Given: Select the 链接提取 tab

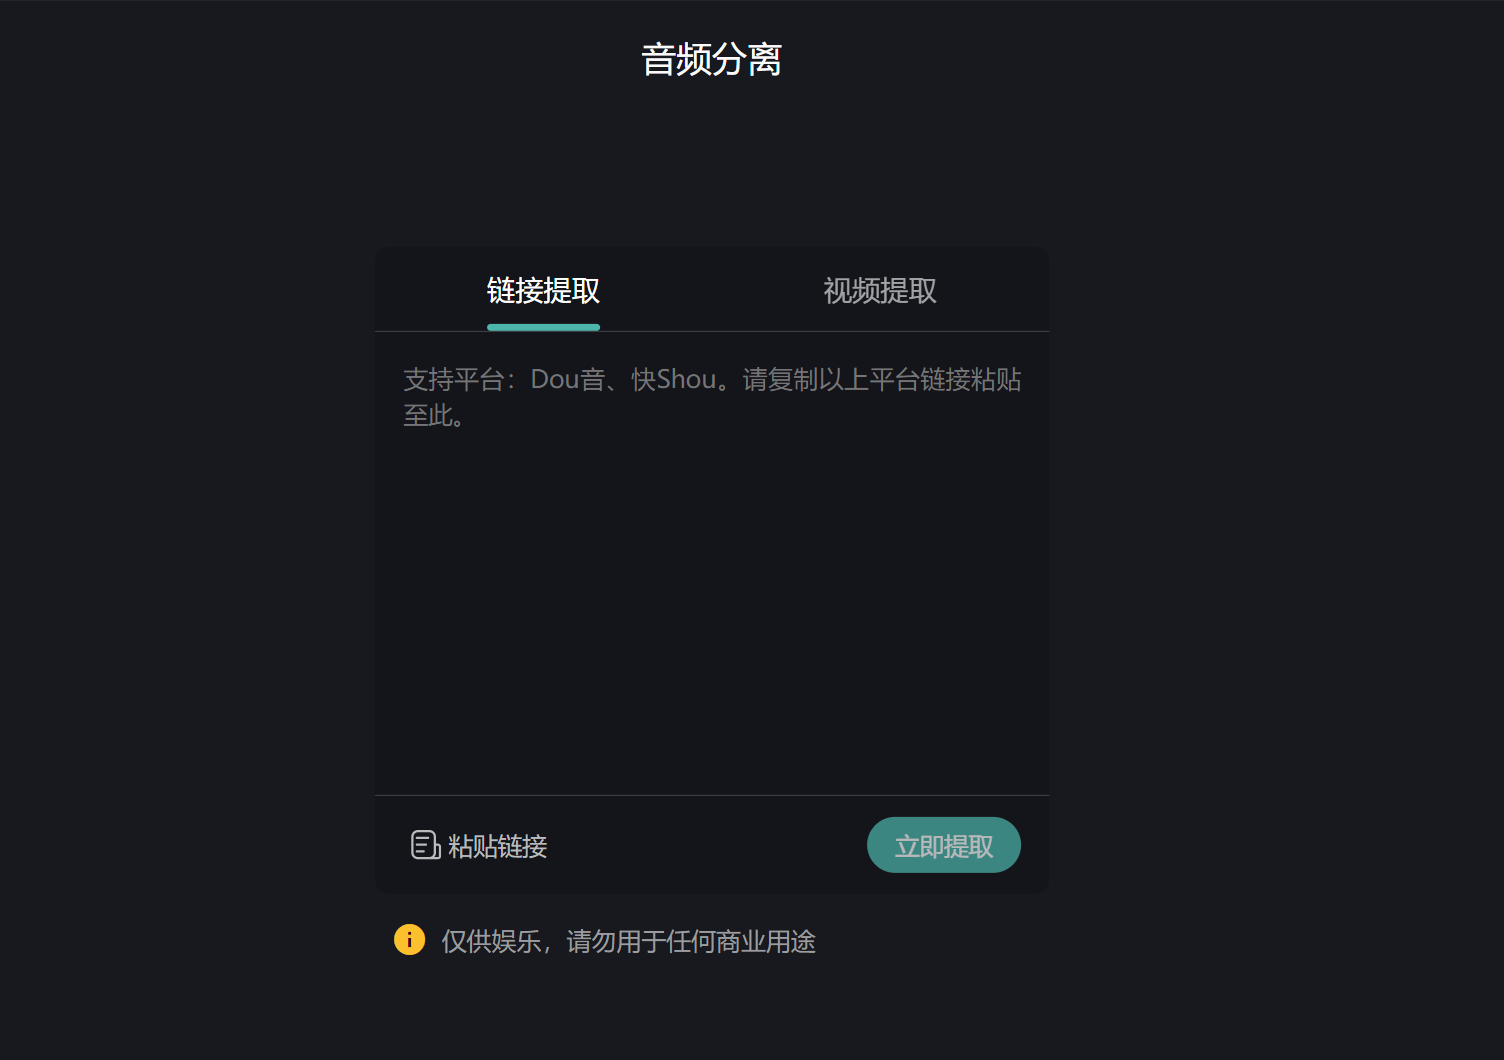Looking at the screenshot, I should pos(542,290).
